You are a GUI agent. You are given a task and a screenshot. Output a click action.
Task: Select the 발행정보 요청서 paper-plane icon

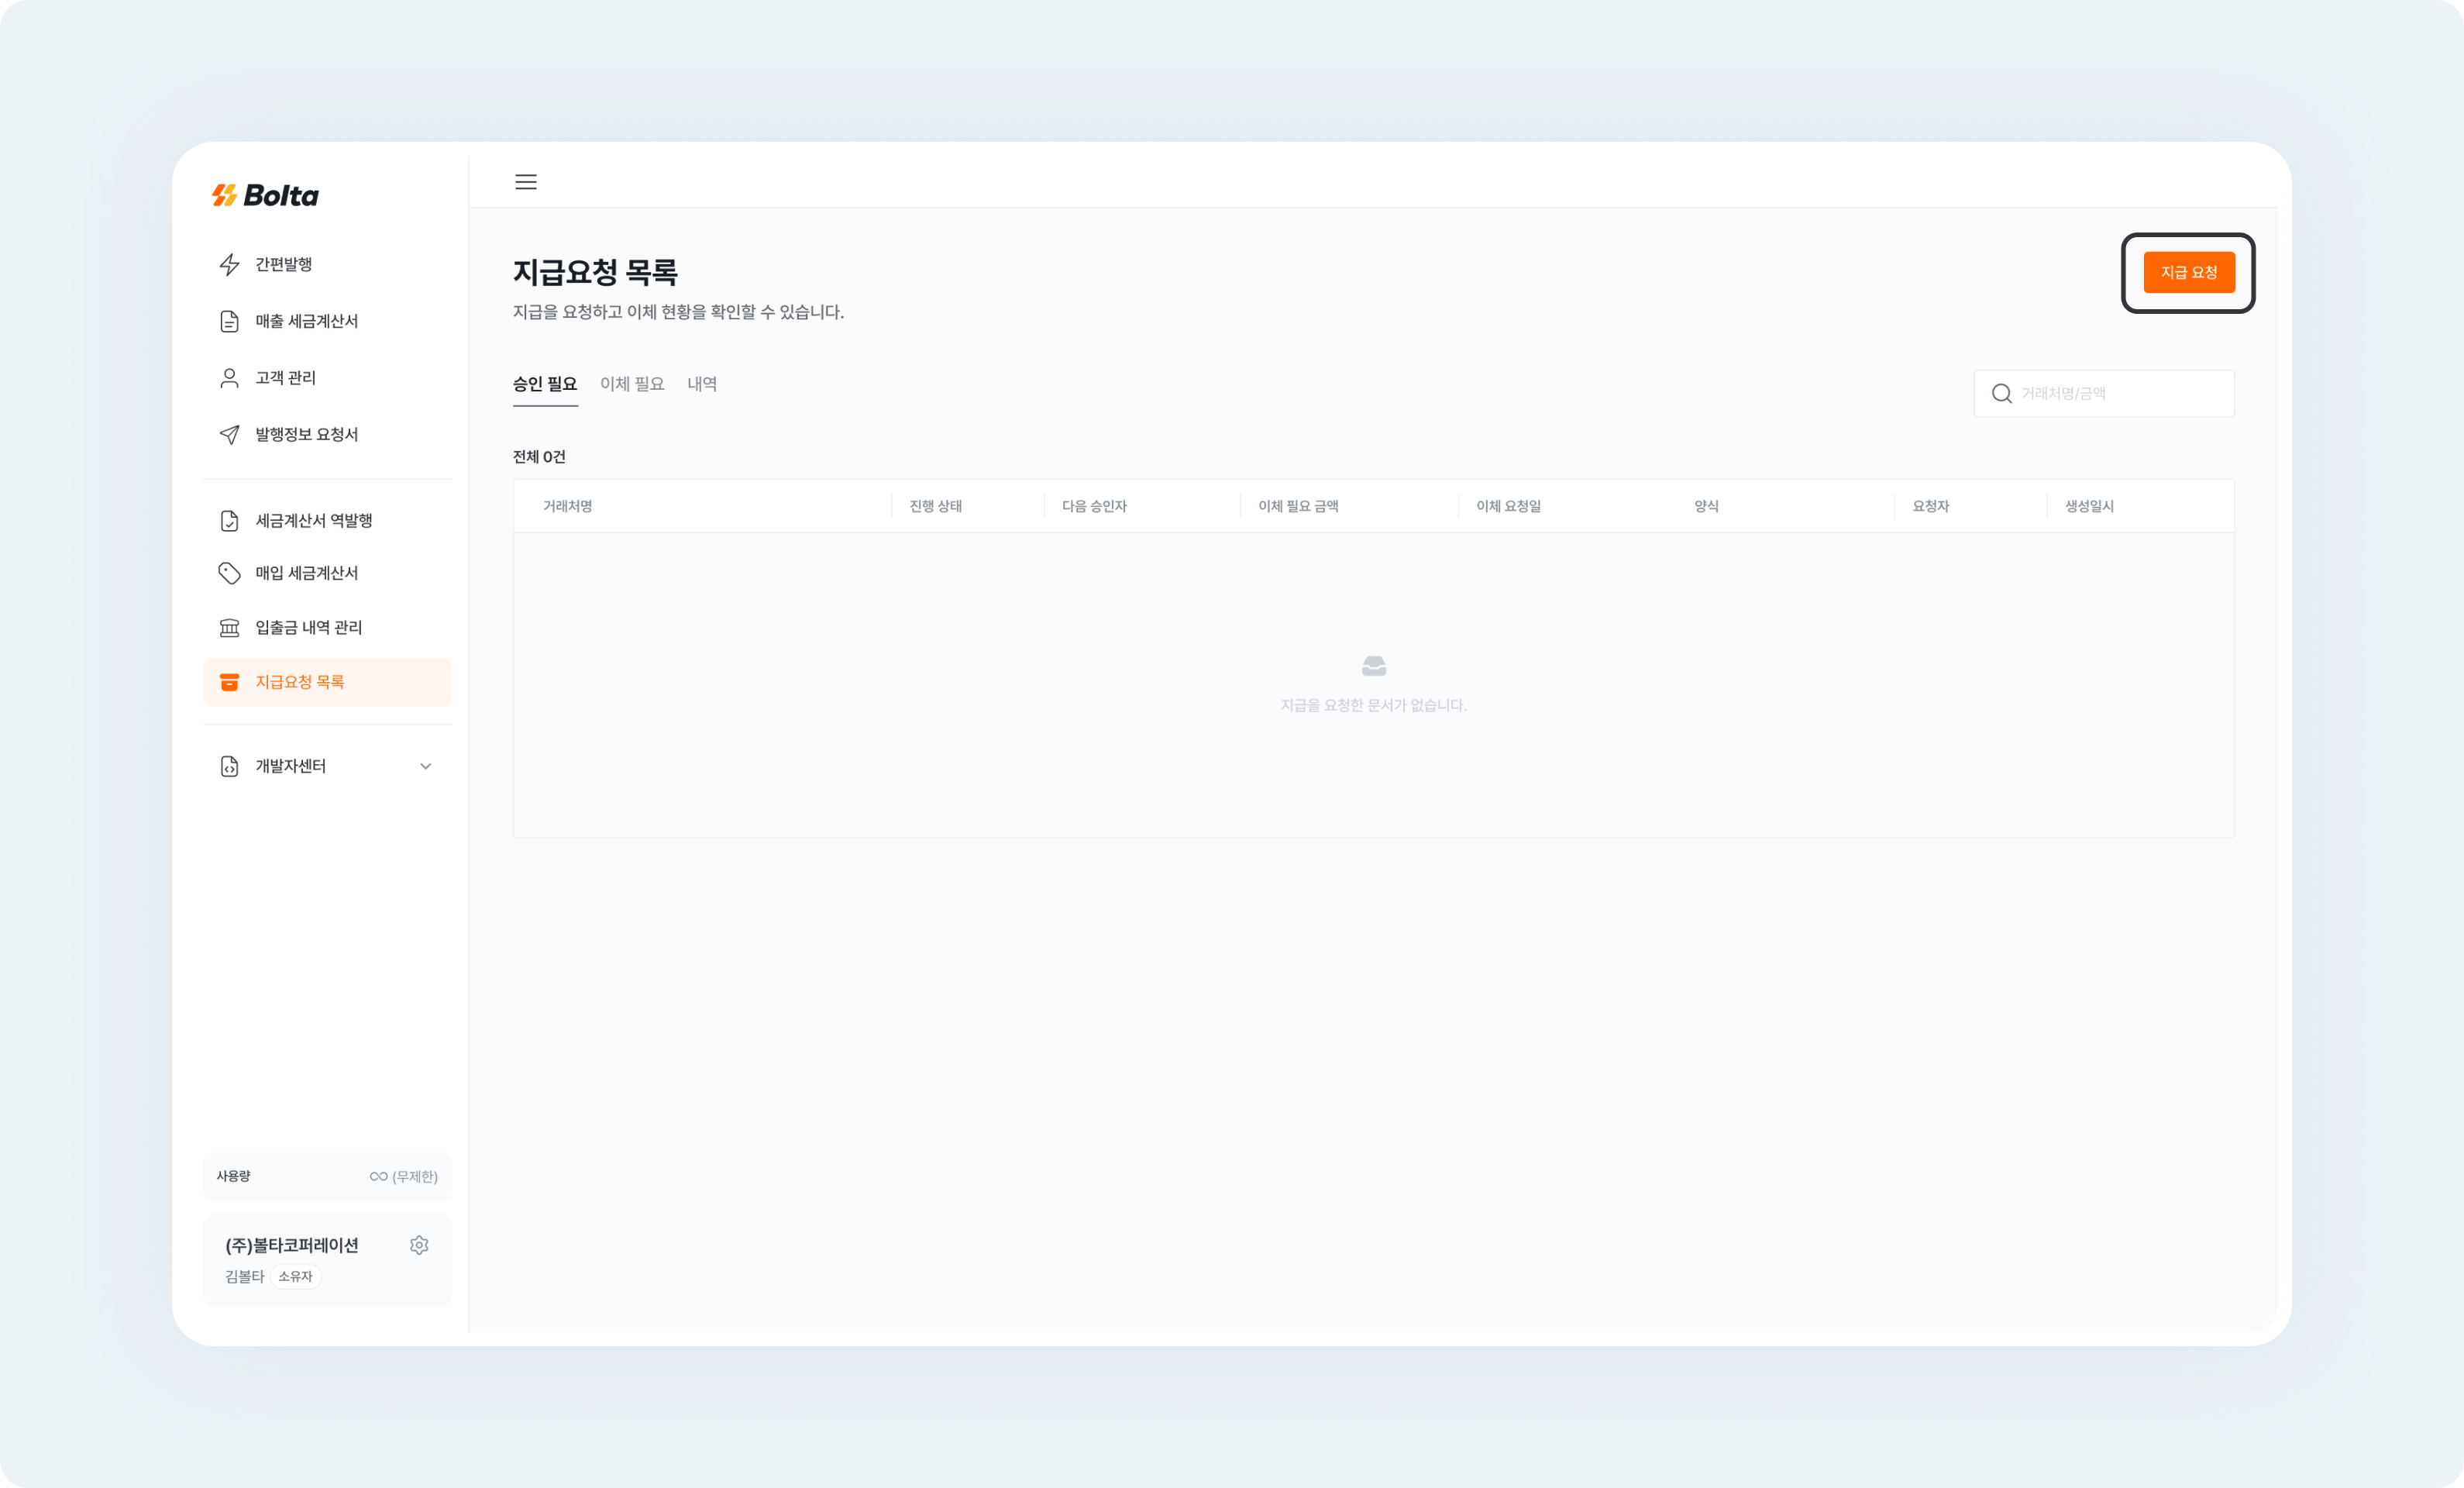pos(229,434)
